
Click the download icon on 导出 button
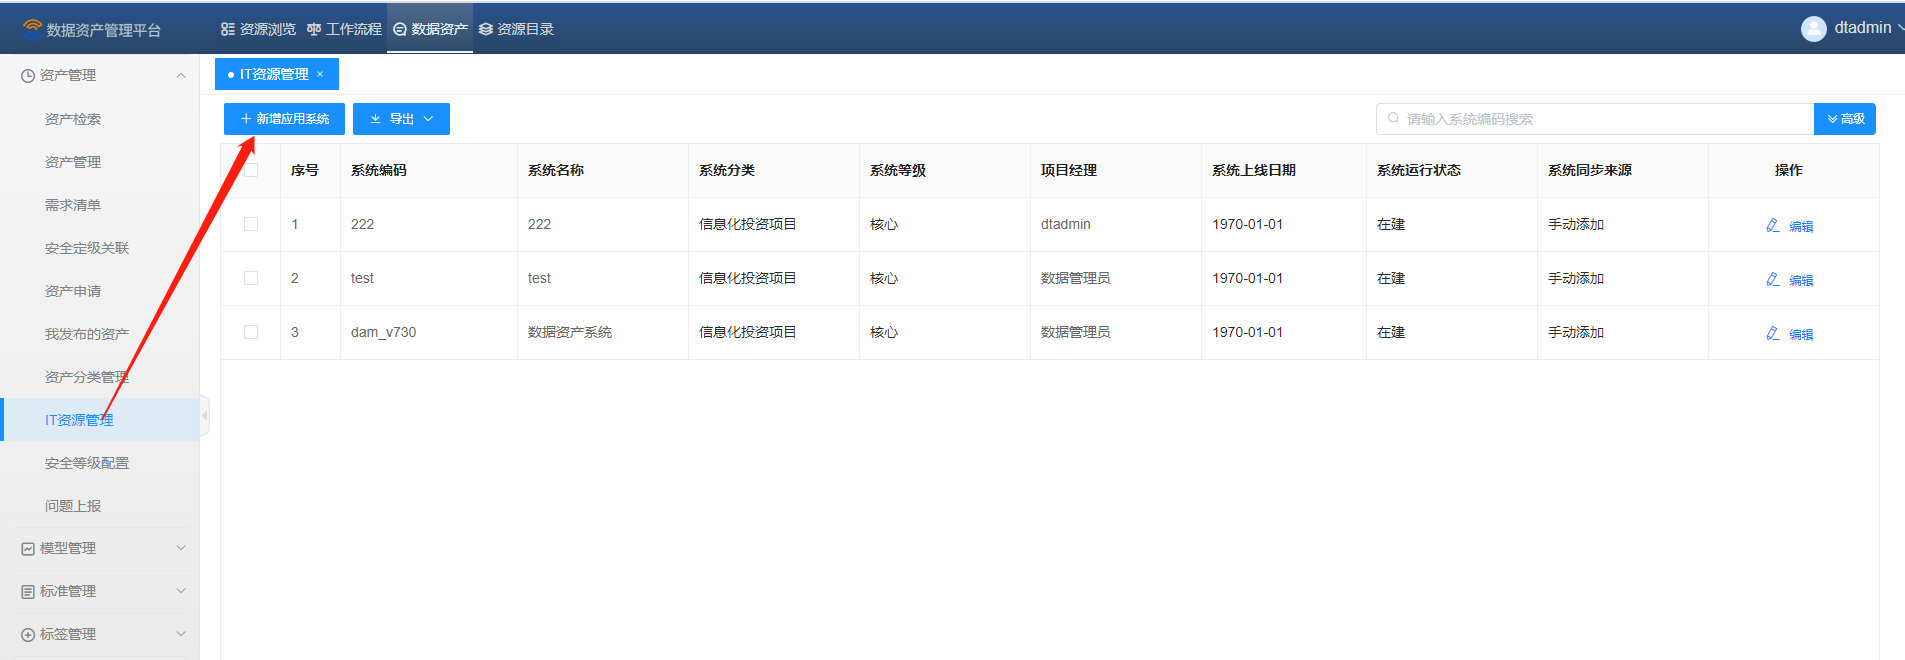[x=376, y=119]
